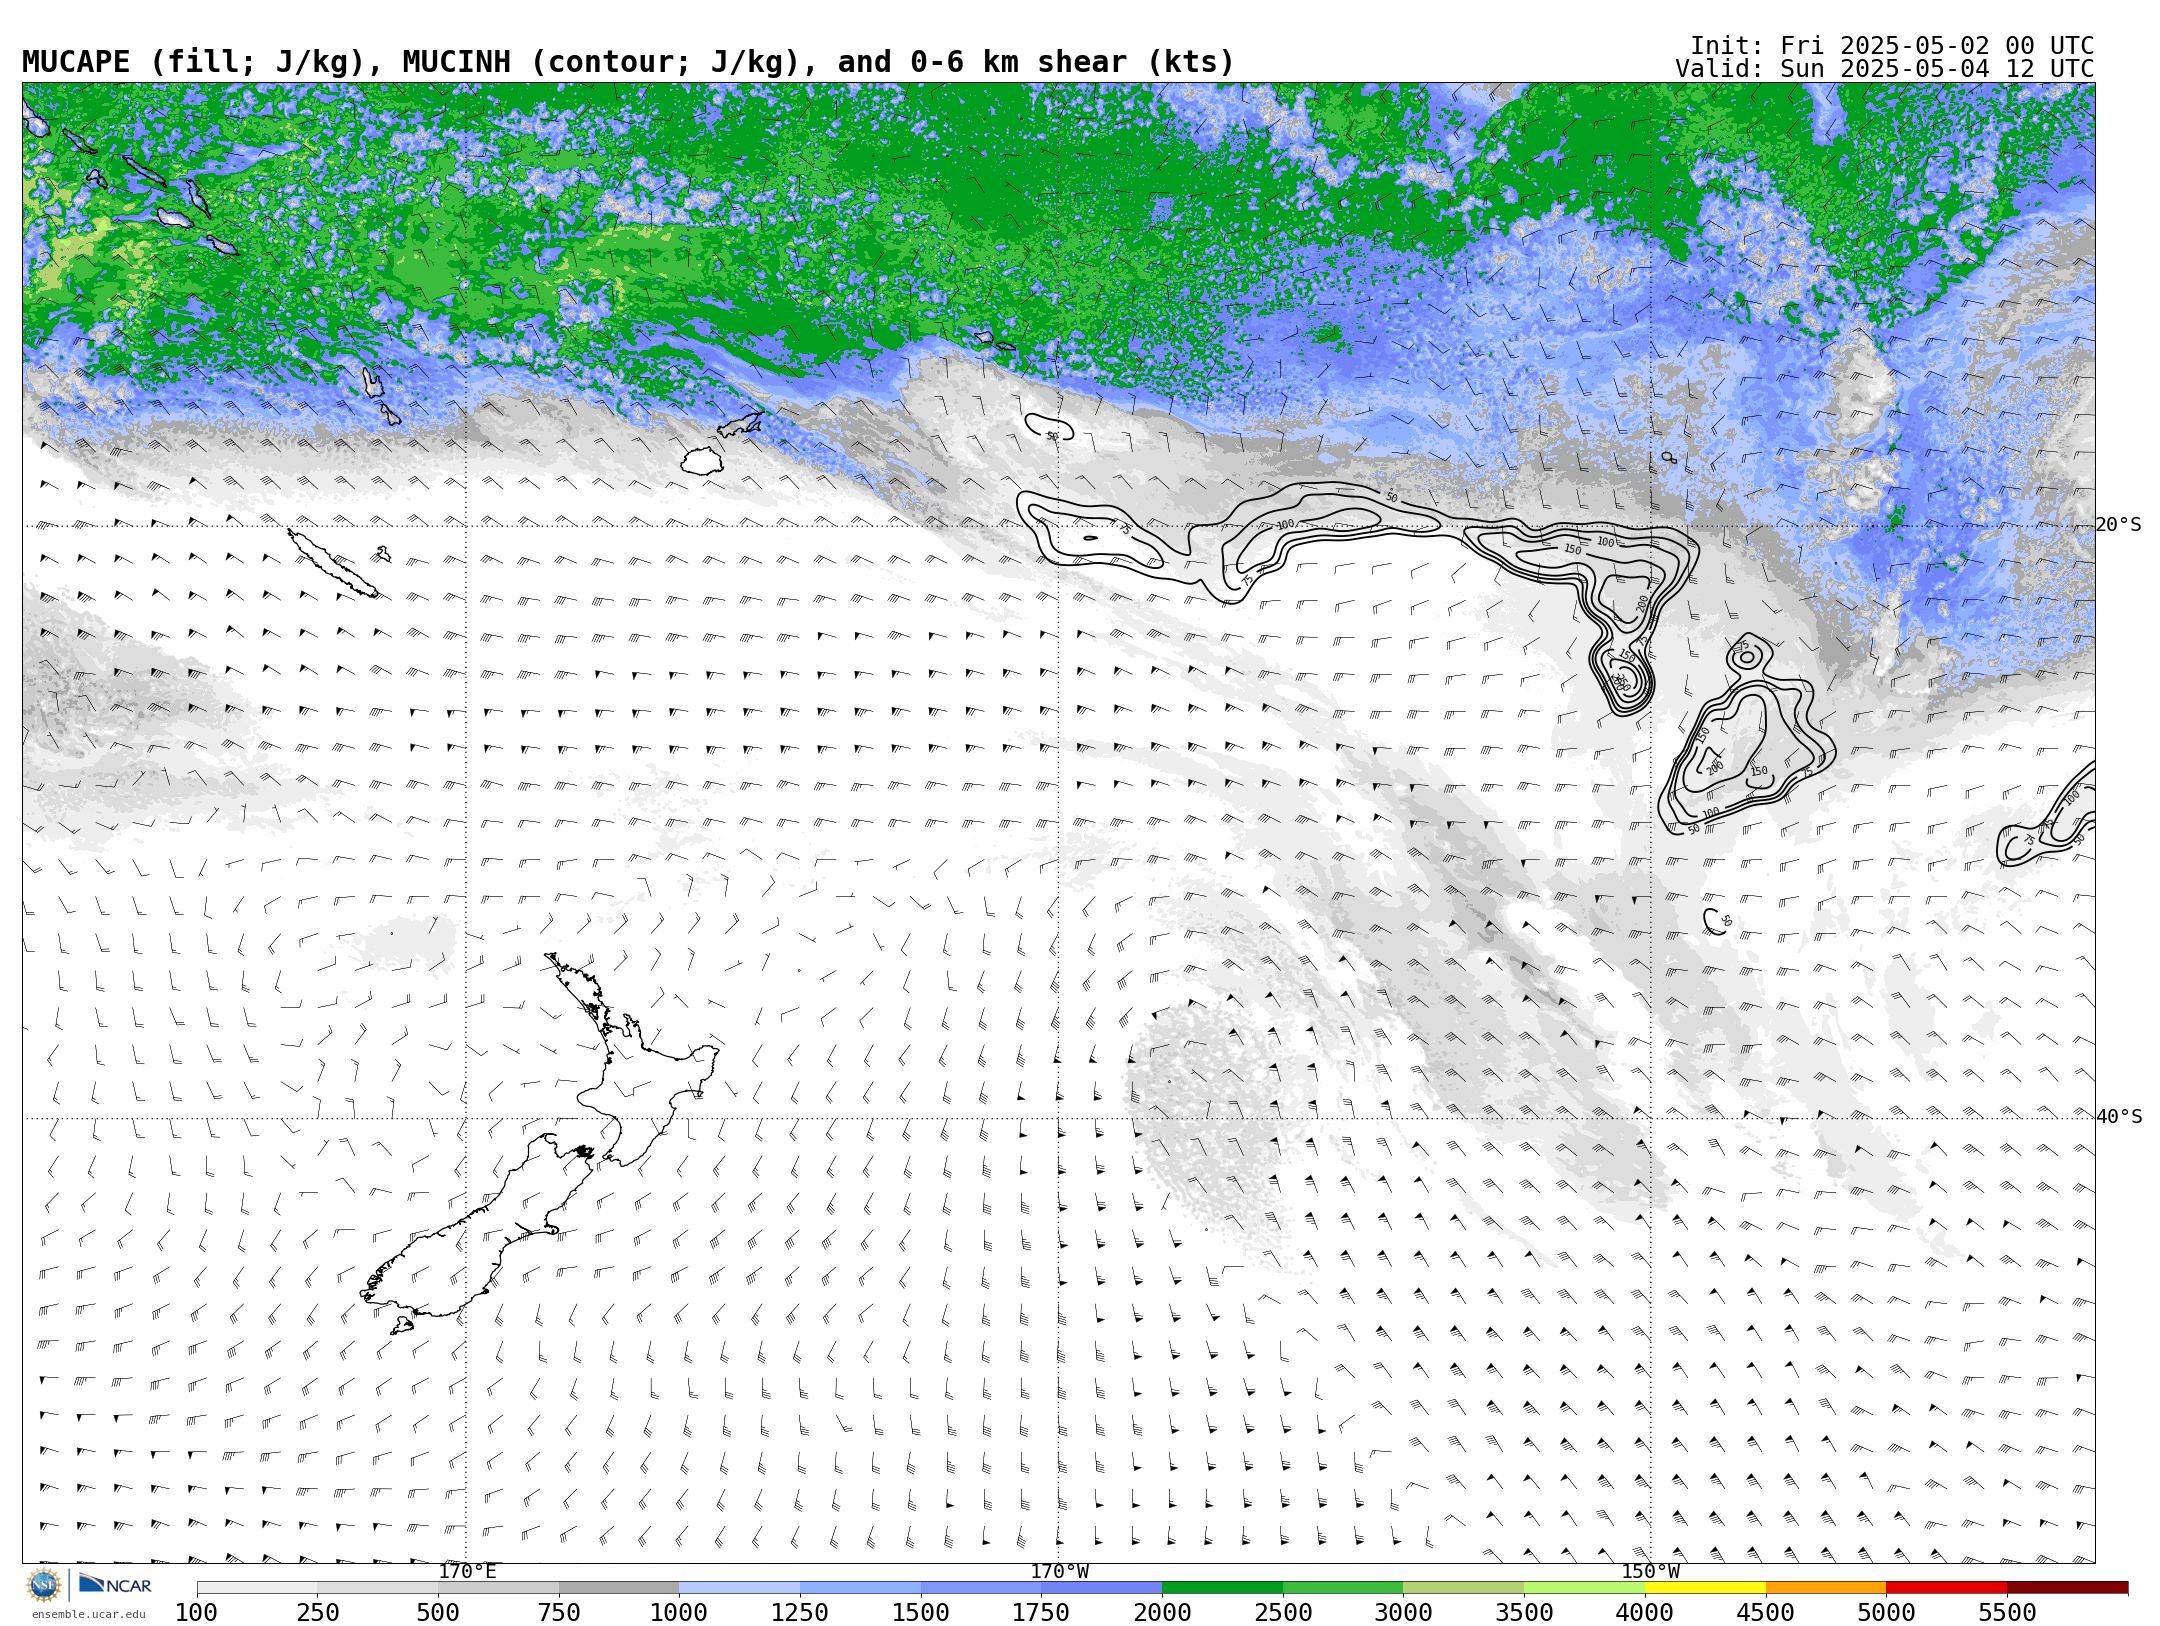Pick the orange 4500–5000 colorbar segment
The height and width of the screenshot is (1626, 2160).
[x=1826, y=1588]
